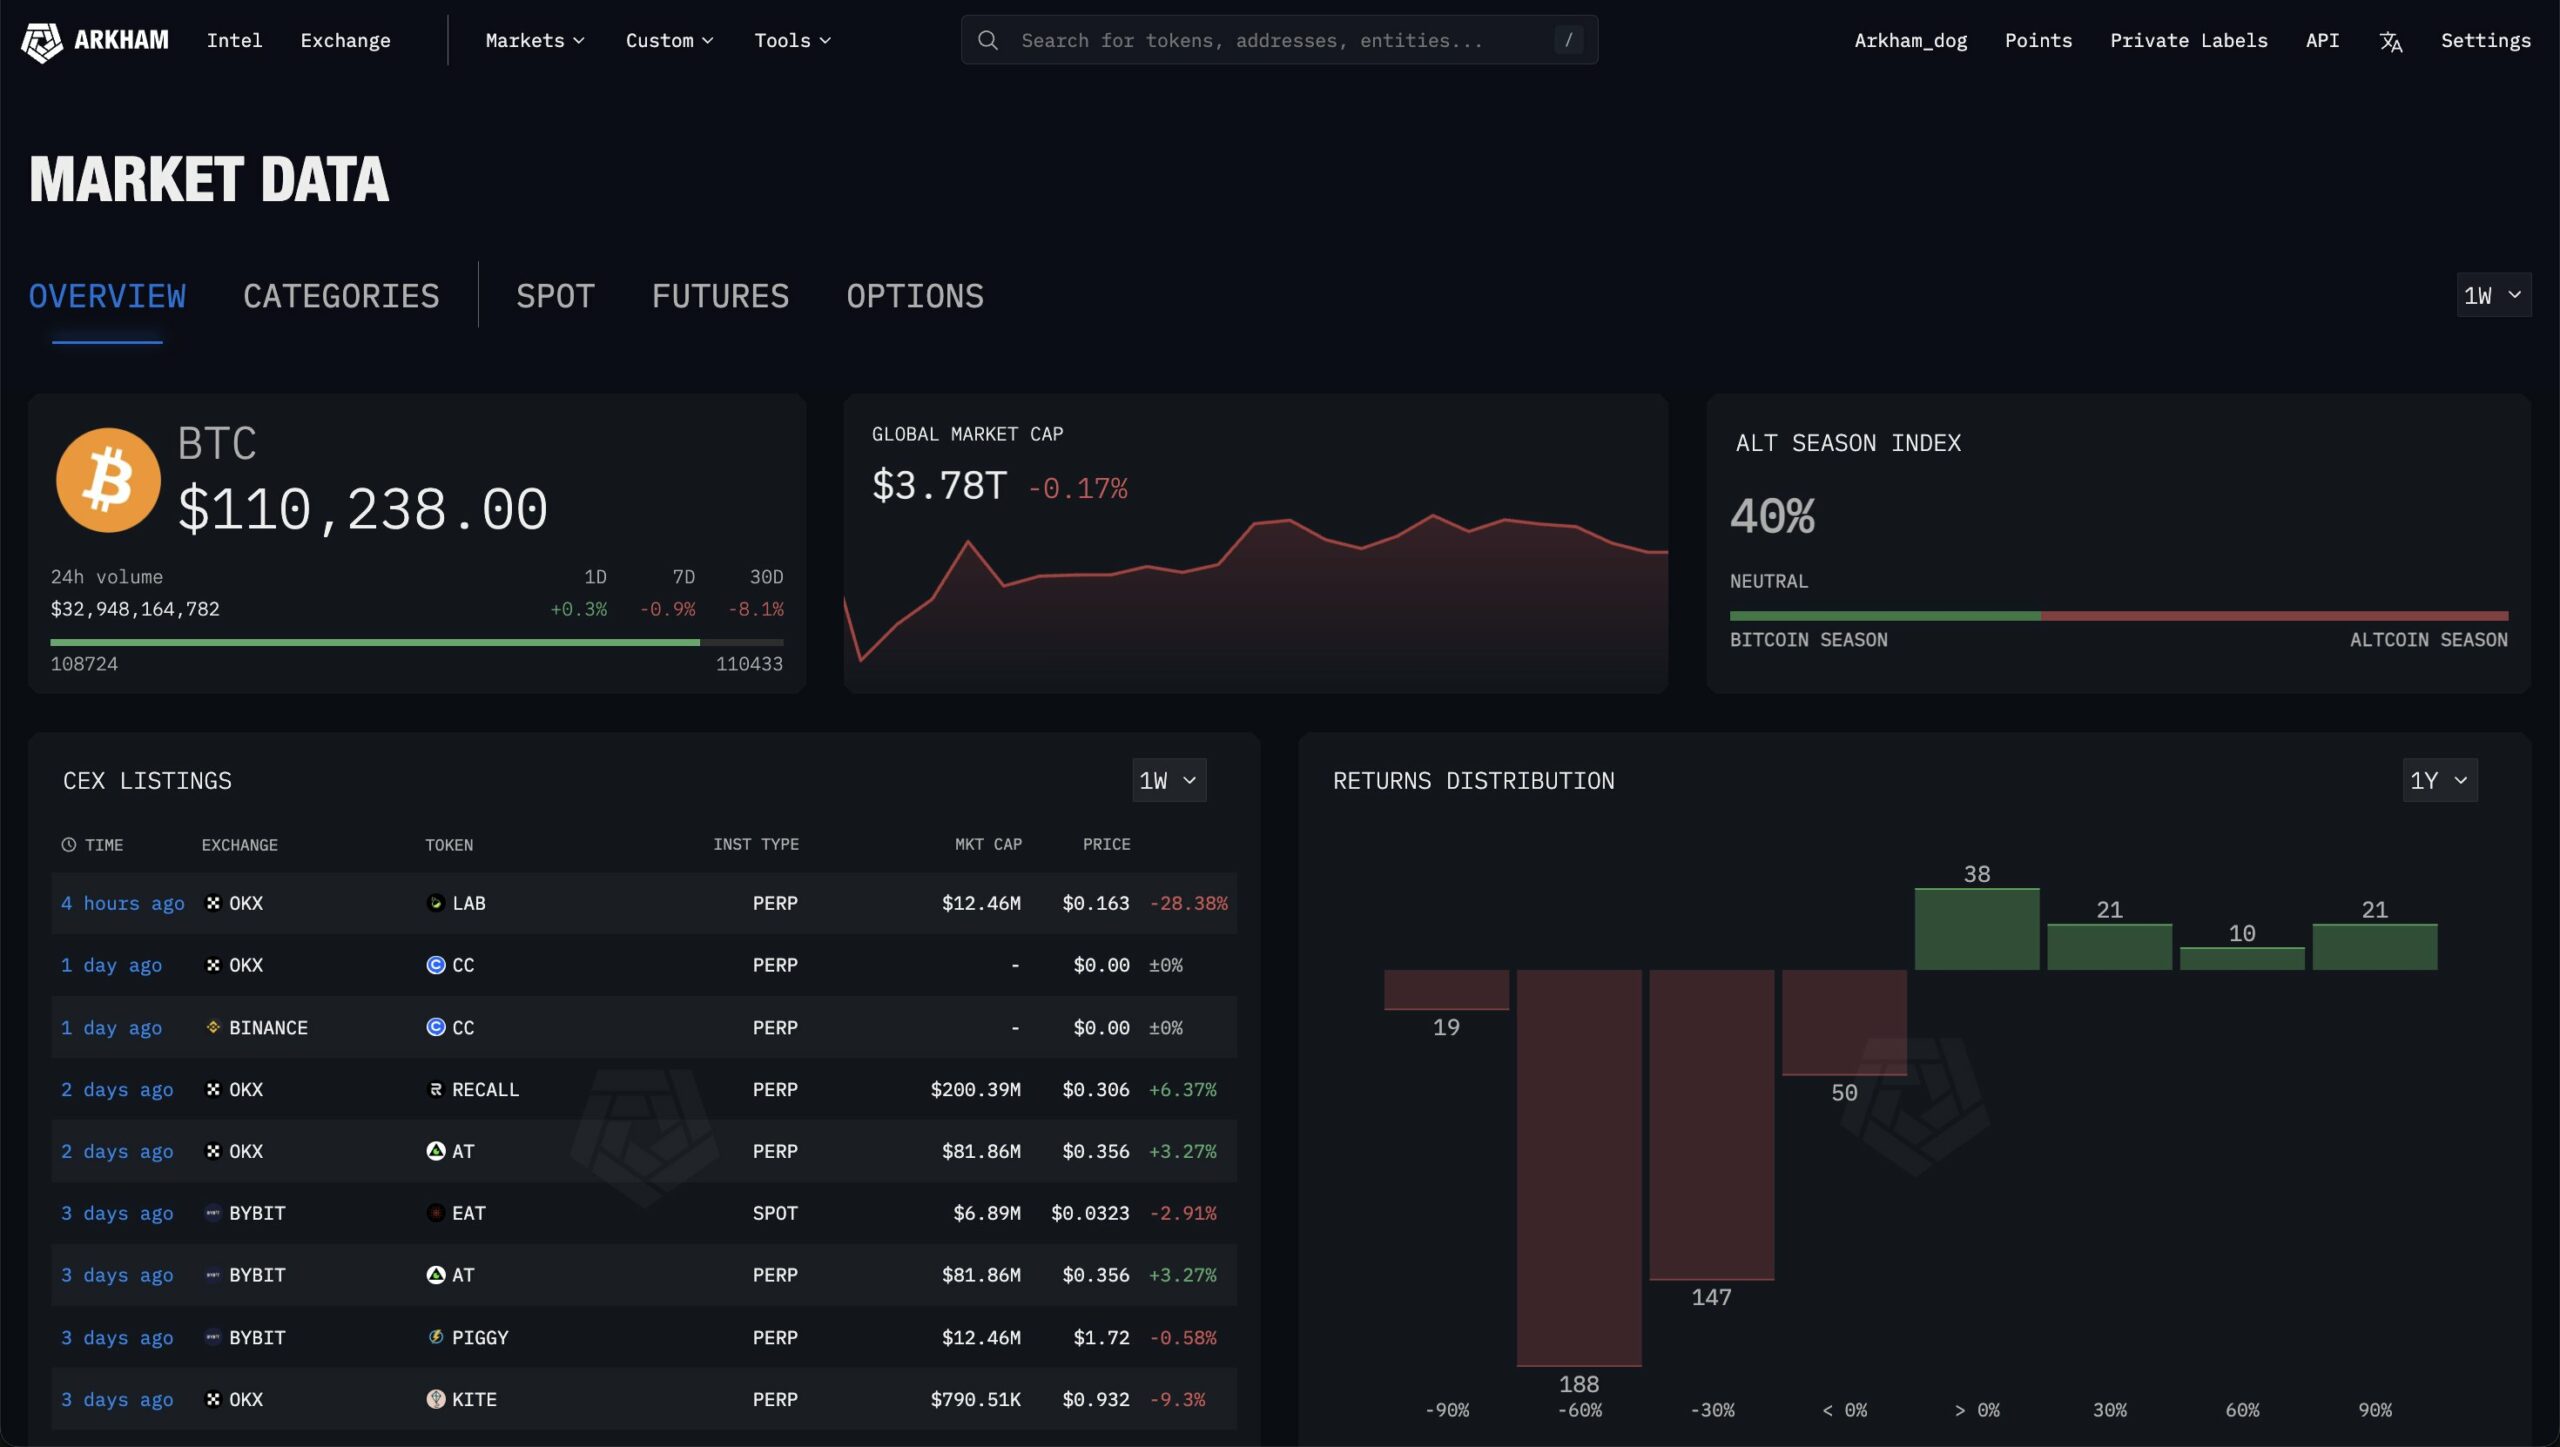Open the Points page
The width and height of the screenshot is (2560, 1447).
(2038, 40)
